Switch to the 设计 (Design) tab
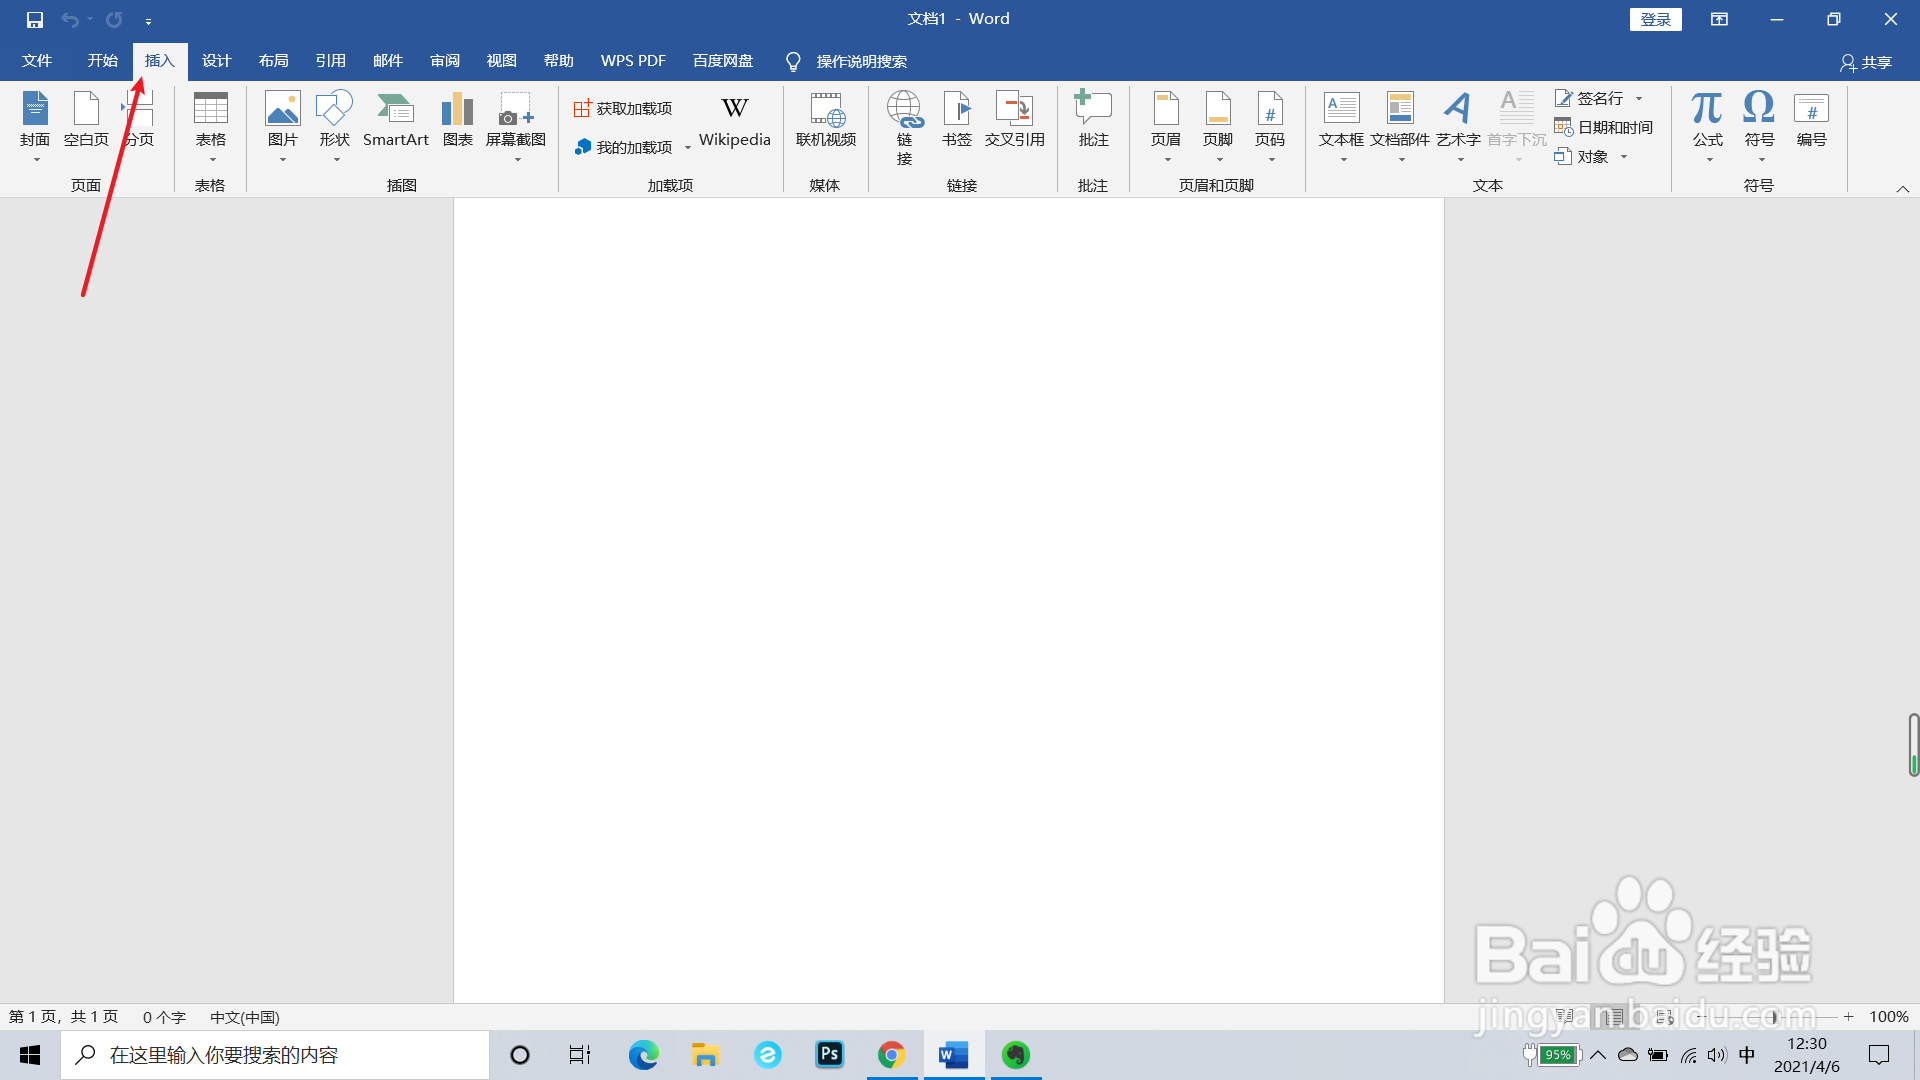This screenshot has height=1080, width=1920. (216, 61)
